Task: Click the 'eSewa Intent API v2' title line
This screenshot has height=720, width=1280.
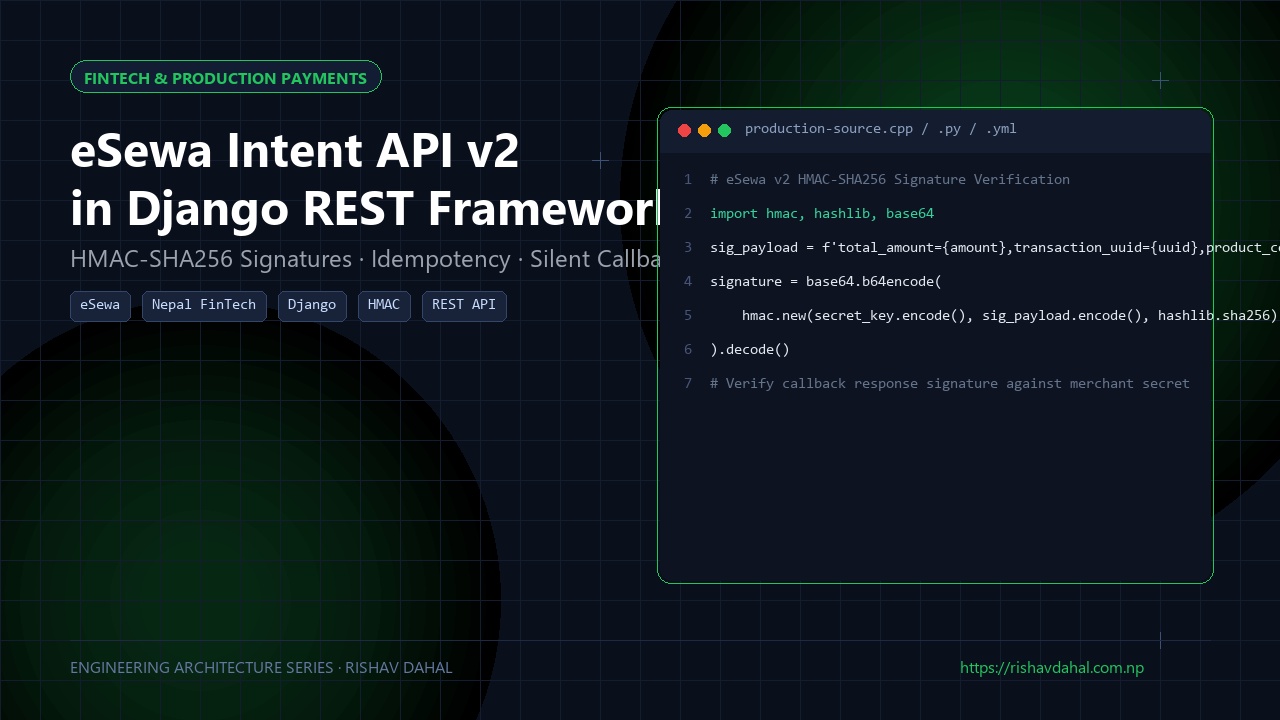Action: click(x=295, y=151)
